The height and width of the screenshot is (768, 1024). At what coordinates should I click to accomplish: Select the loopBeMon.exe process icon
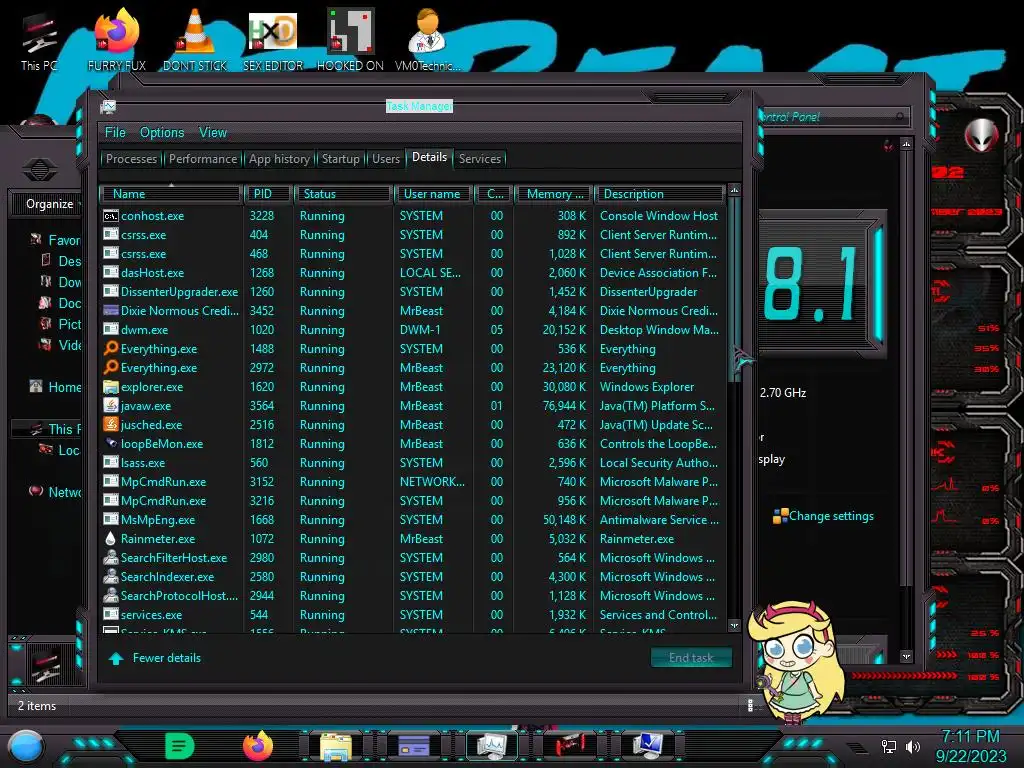point(110,443)
